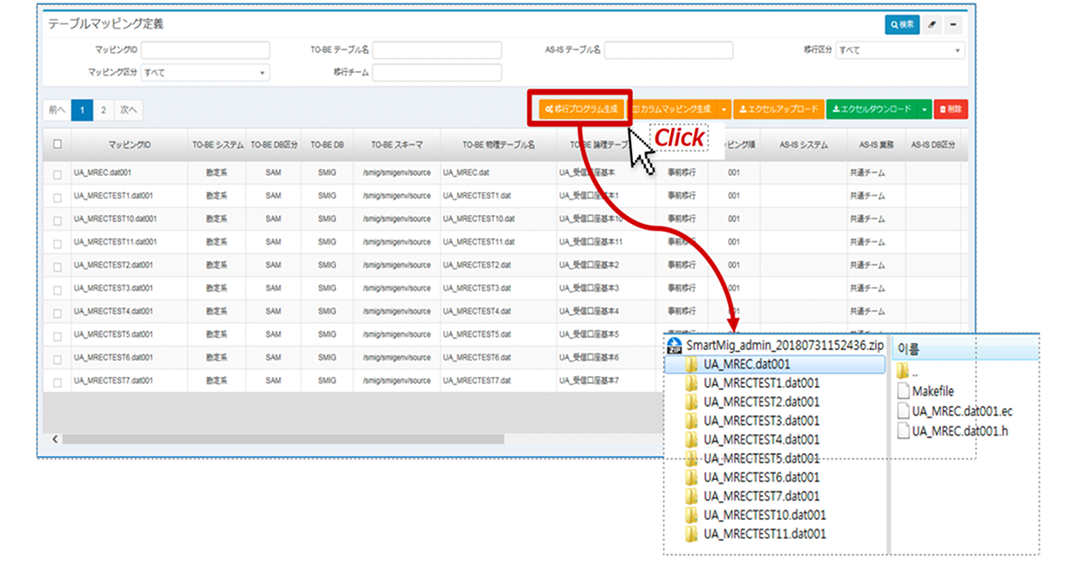
Task: Expand the エクセルダウンロード dropdown arrow
Action: (926, 108)
